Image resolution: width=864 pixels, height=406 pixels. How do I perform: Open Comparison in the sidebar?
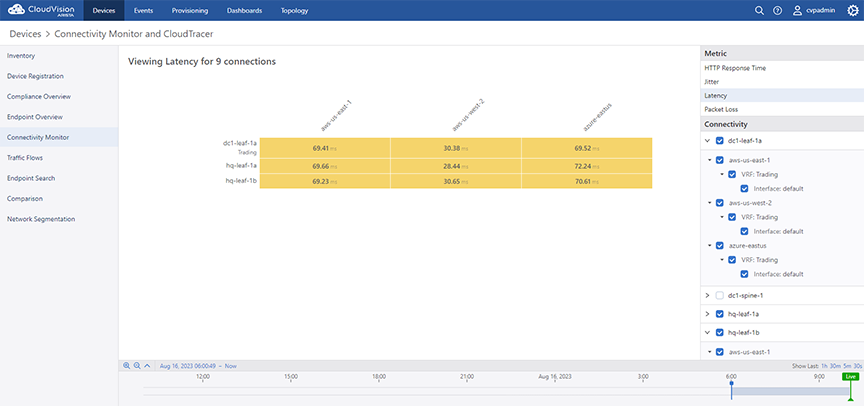pos(59,198)
